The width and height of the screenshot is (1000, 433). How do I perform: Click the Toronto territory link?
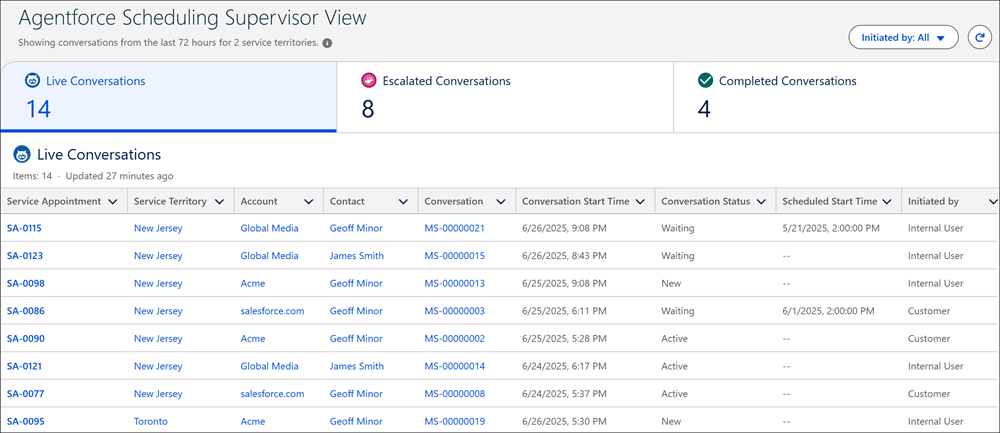click(151, 422)
